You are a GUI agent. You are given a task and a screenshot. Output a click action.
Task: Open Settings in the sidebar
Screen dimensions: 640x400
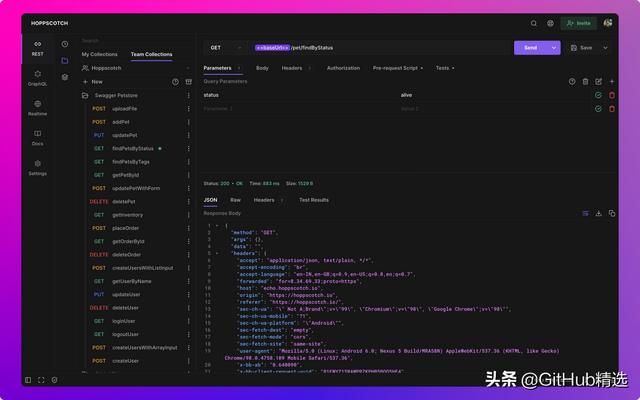(x=38, y=167)
